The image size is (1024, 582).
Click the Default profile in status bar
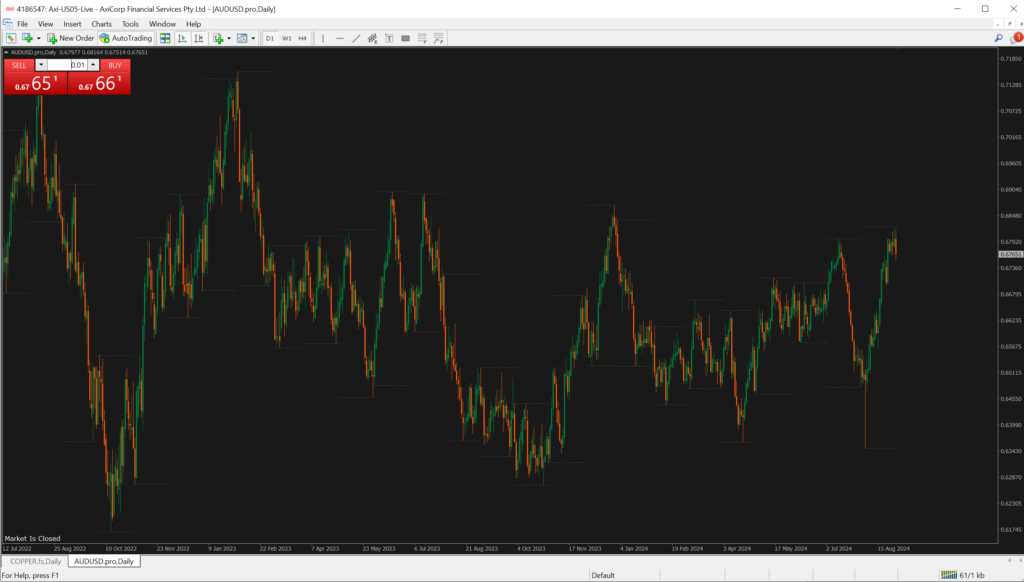603,575
